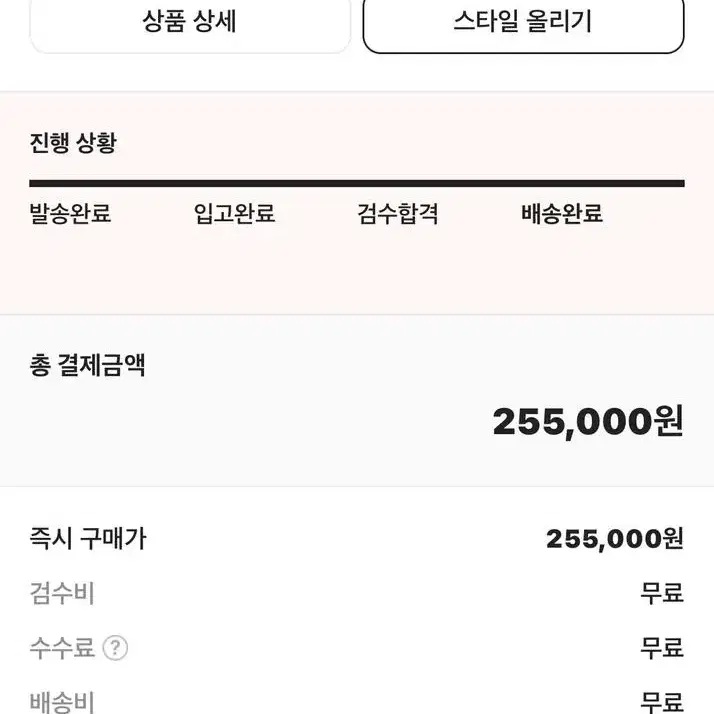Viewport: 714px width, 714px height.
Task: Click the large 255,000원 total amount
Action: [588, 422]
